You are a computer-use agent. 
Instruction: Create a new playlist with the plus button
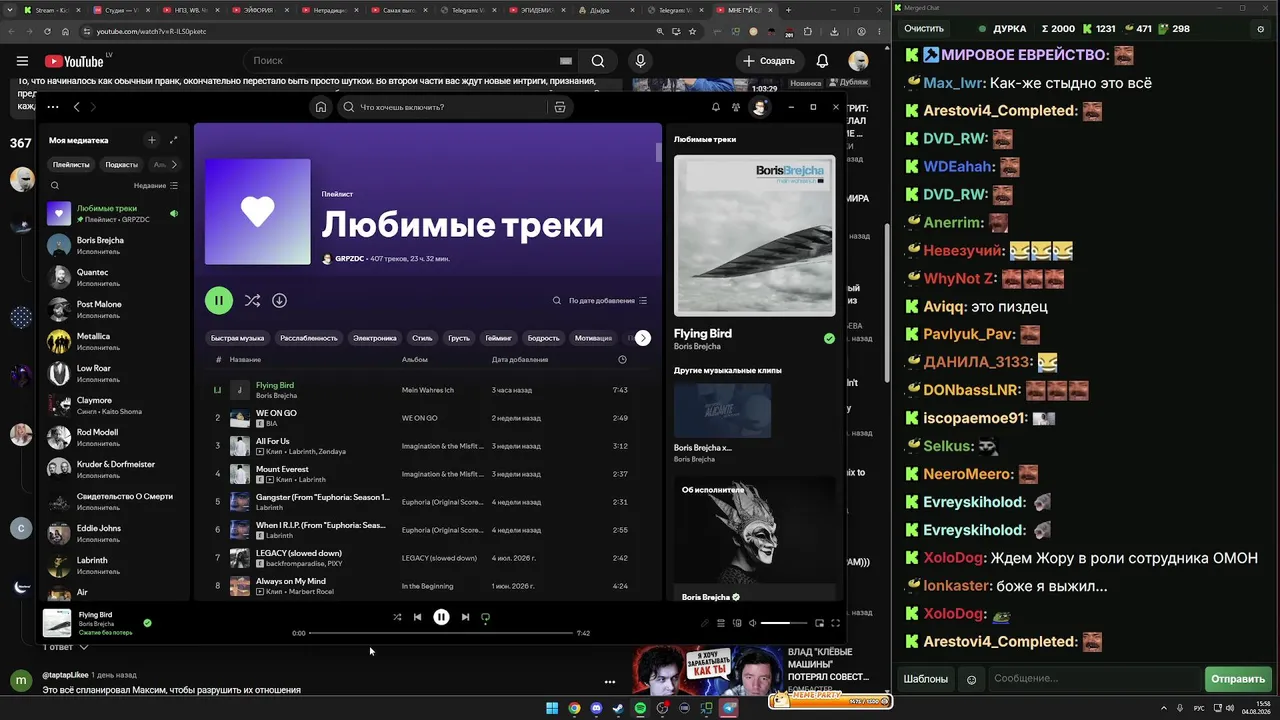click(151, 140)
